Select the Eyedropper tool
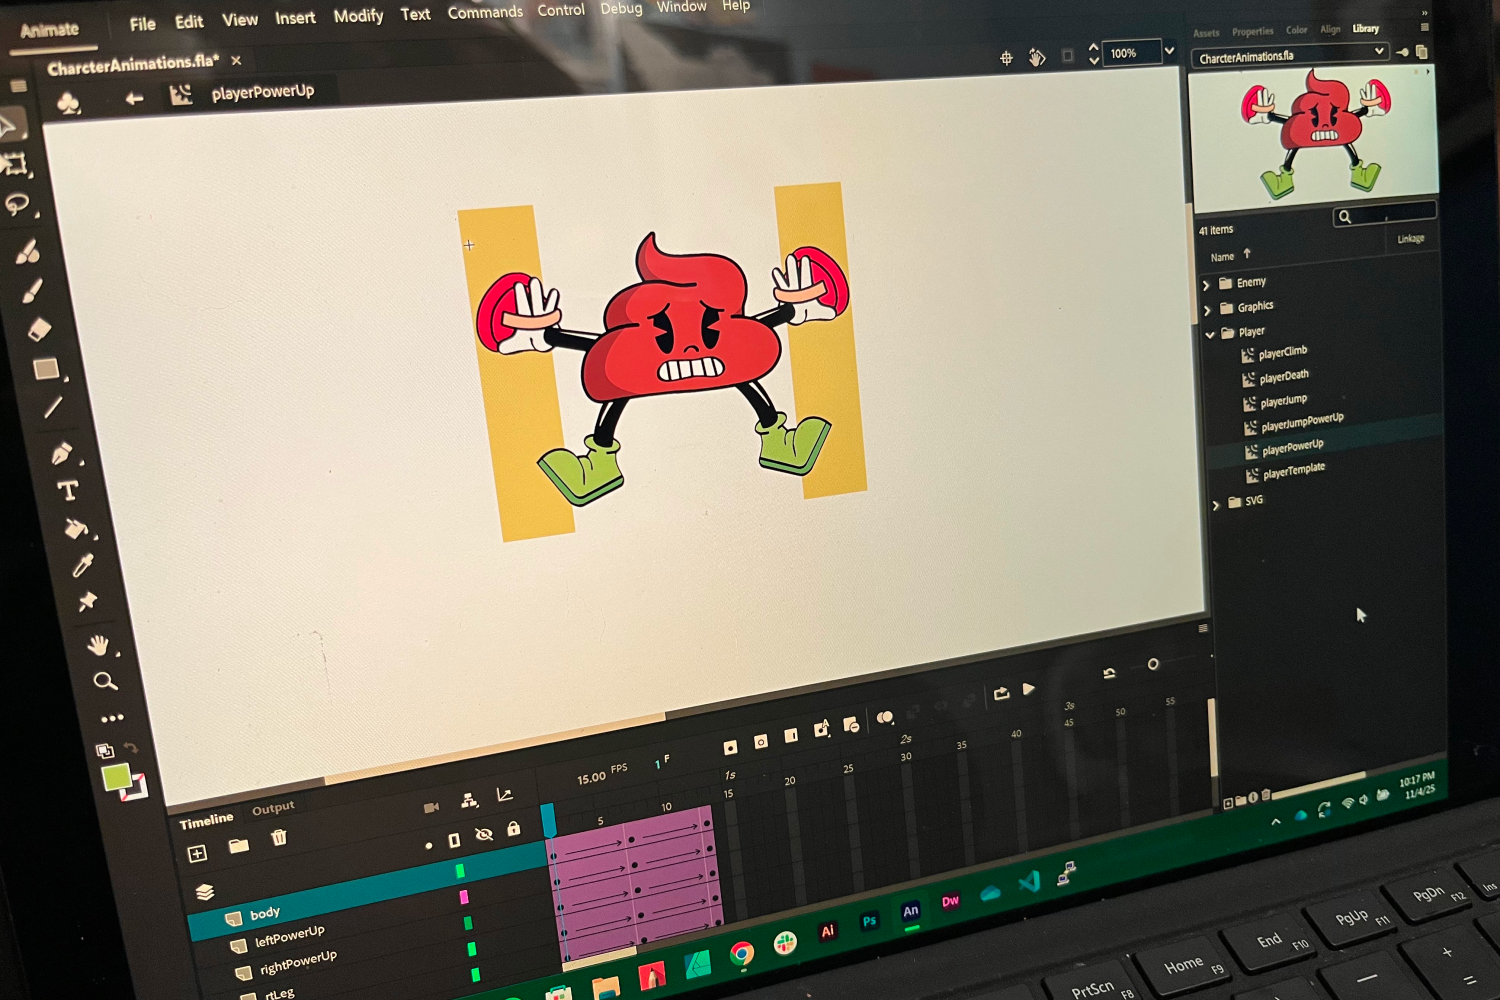 coord(83,565)
